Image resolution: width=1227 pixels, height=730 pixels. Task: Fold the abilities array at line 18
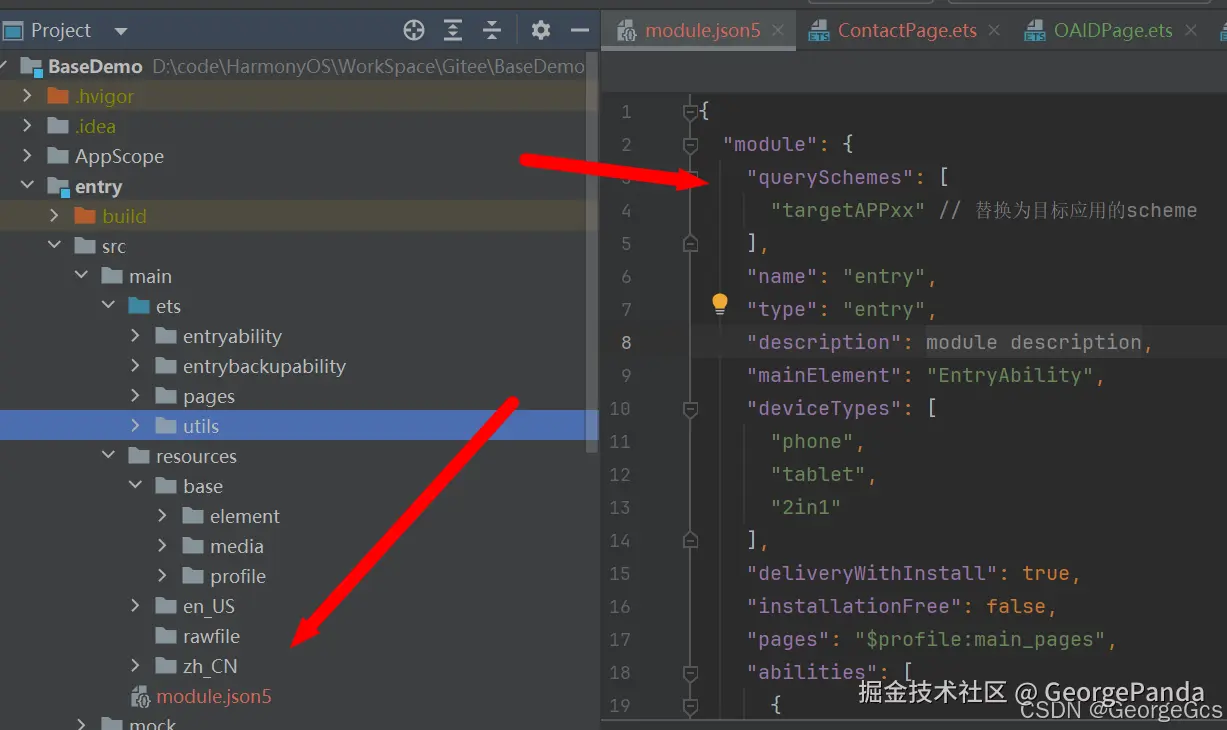click(x=690, y=672)
